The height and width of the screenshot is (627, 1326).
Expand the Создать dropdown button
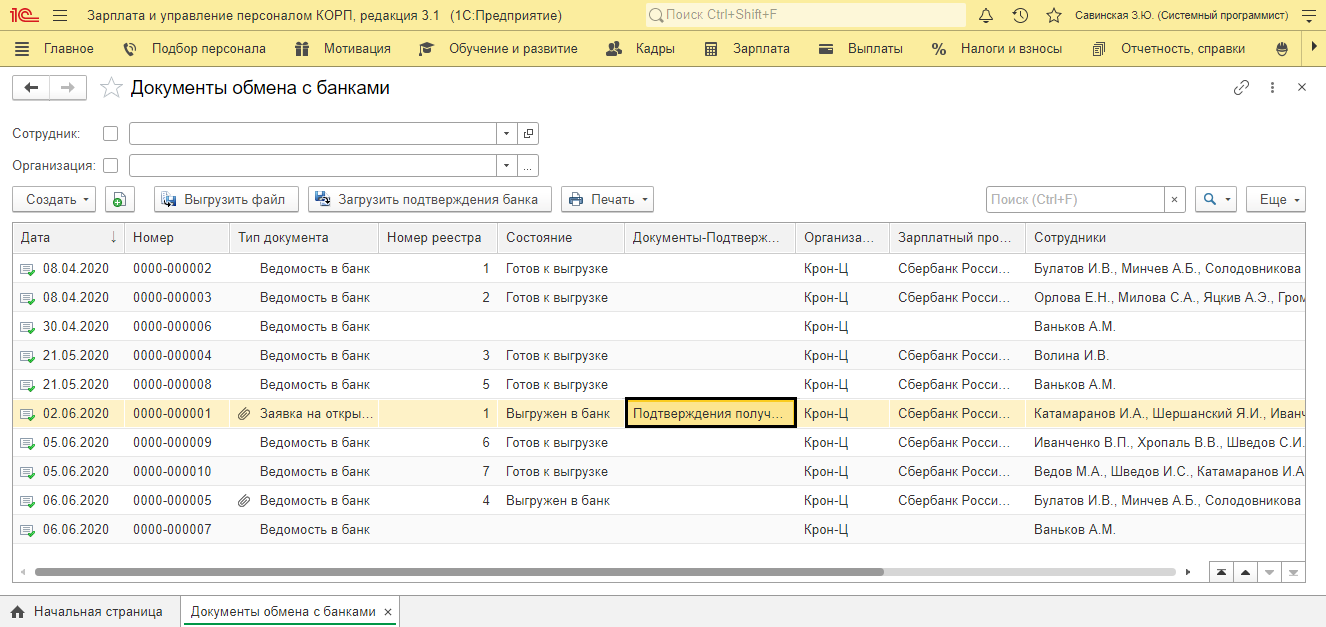(x=54, y=199)
